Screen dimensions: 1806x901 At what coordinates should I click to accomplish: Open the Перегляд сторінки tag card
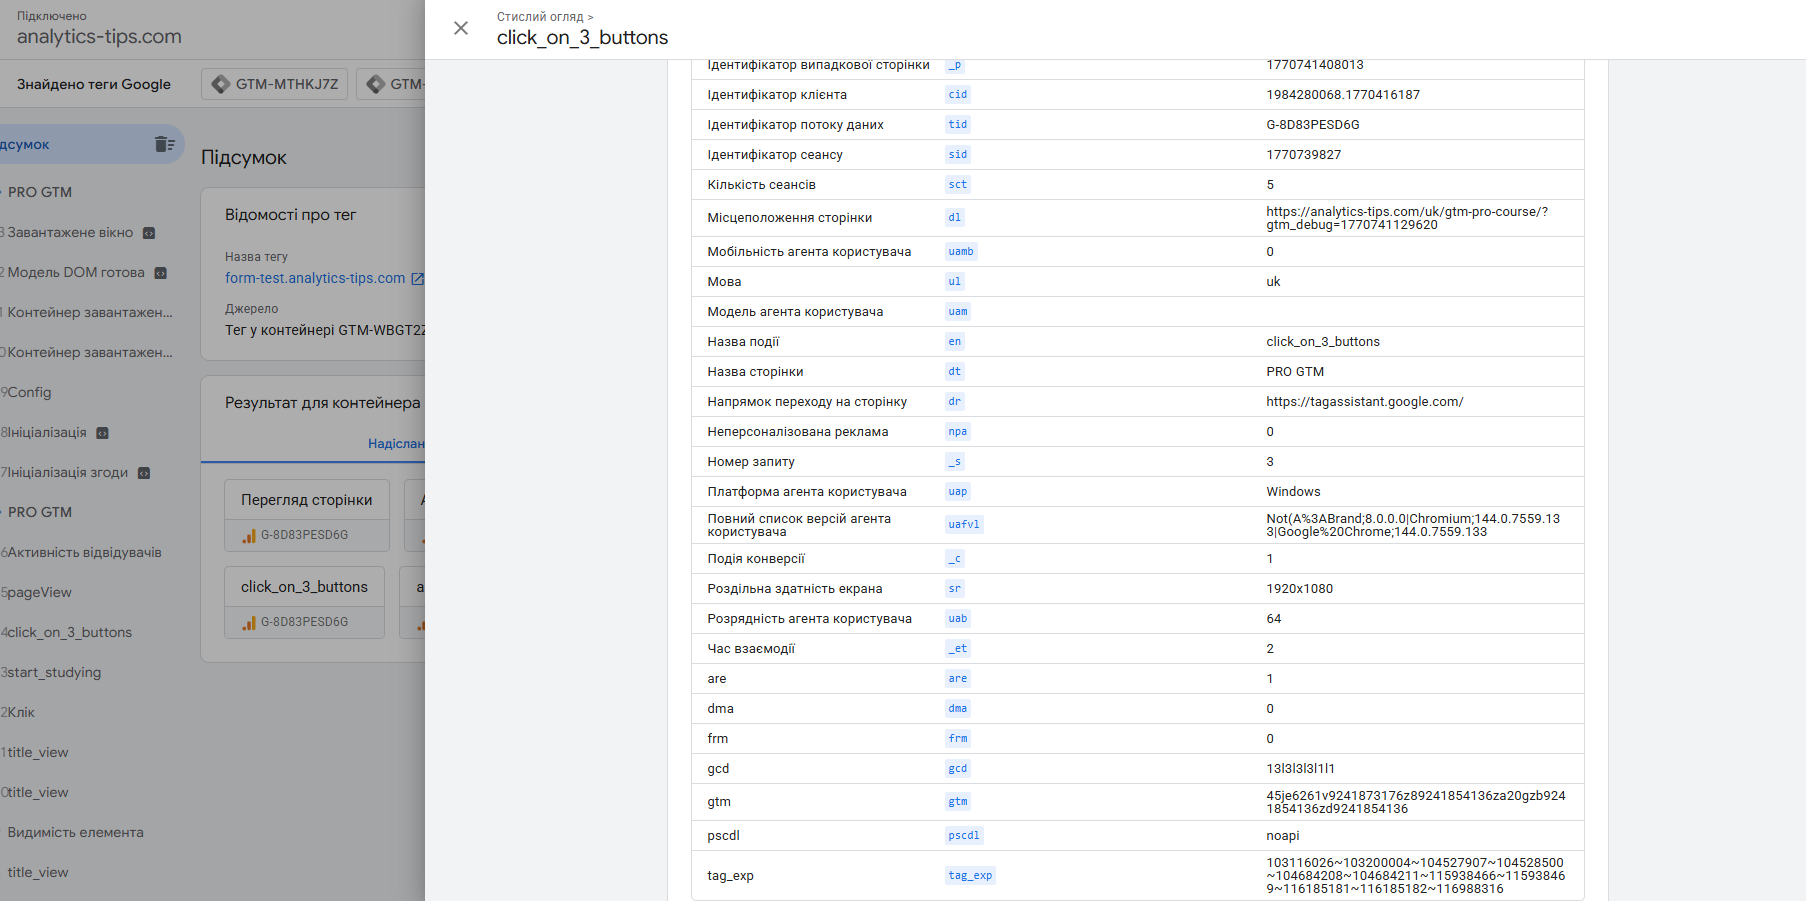[x=306, y=500]
